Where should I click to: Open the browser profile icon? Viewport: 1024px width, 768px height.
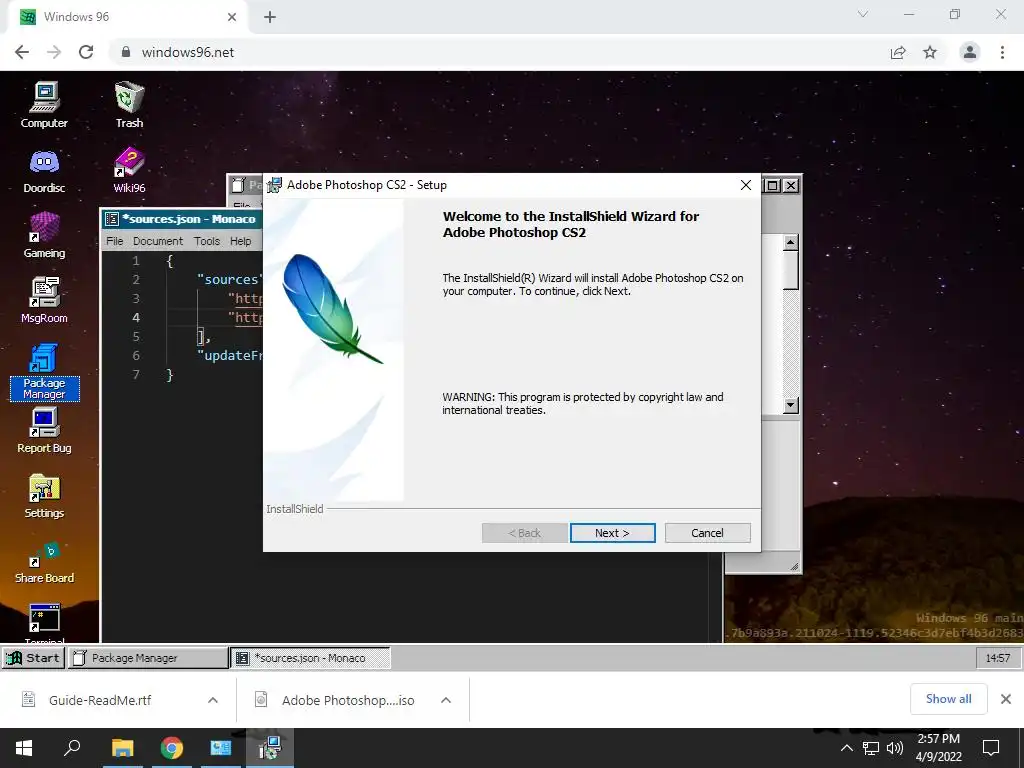click(x=970, y=52)
